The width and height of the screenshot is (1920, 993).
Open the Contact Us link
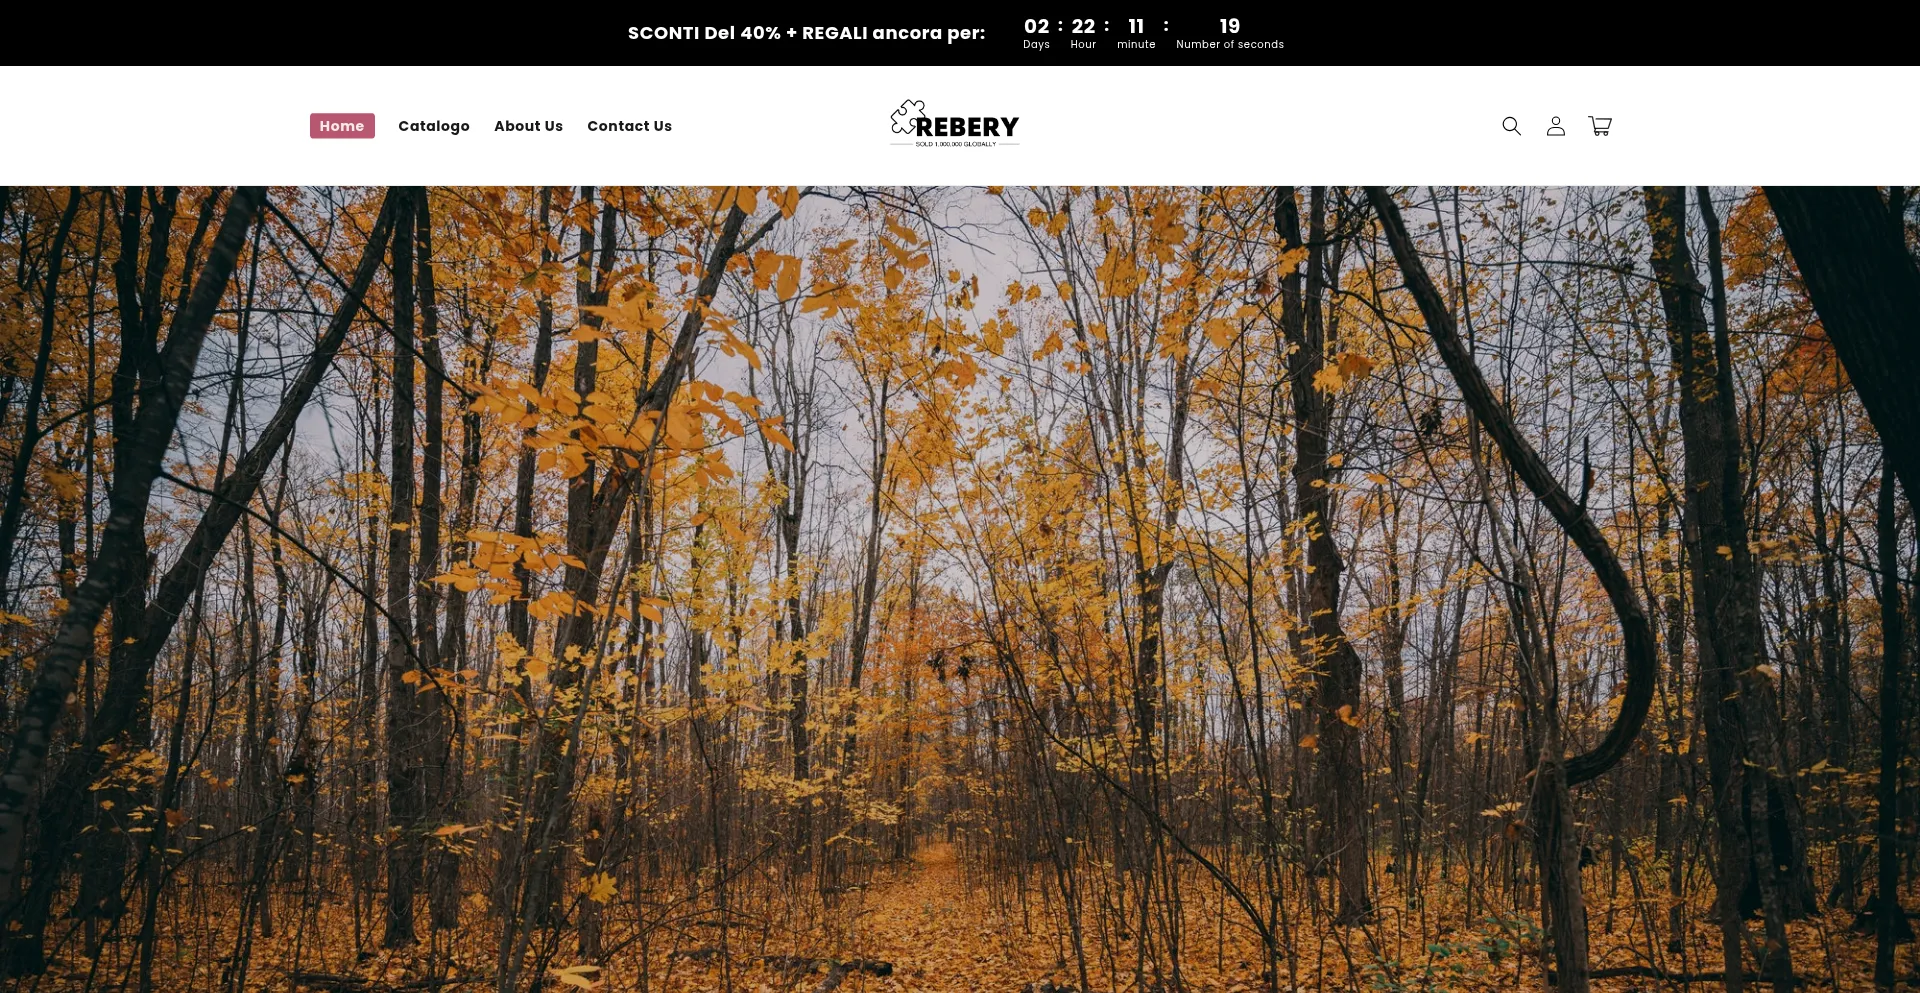[x=629, y=126]
